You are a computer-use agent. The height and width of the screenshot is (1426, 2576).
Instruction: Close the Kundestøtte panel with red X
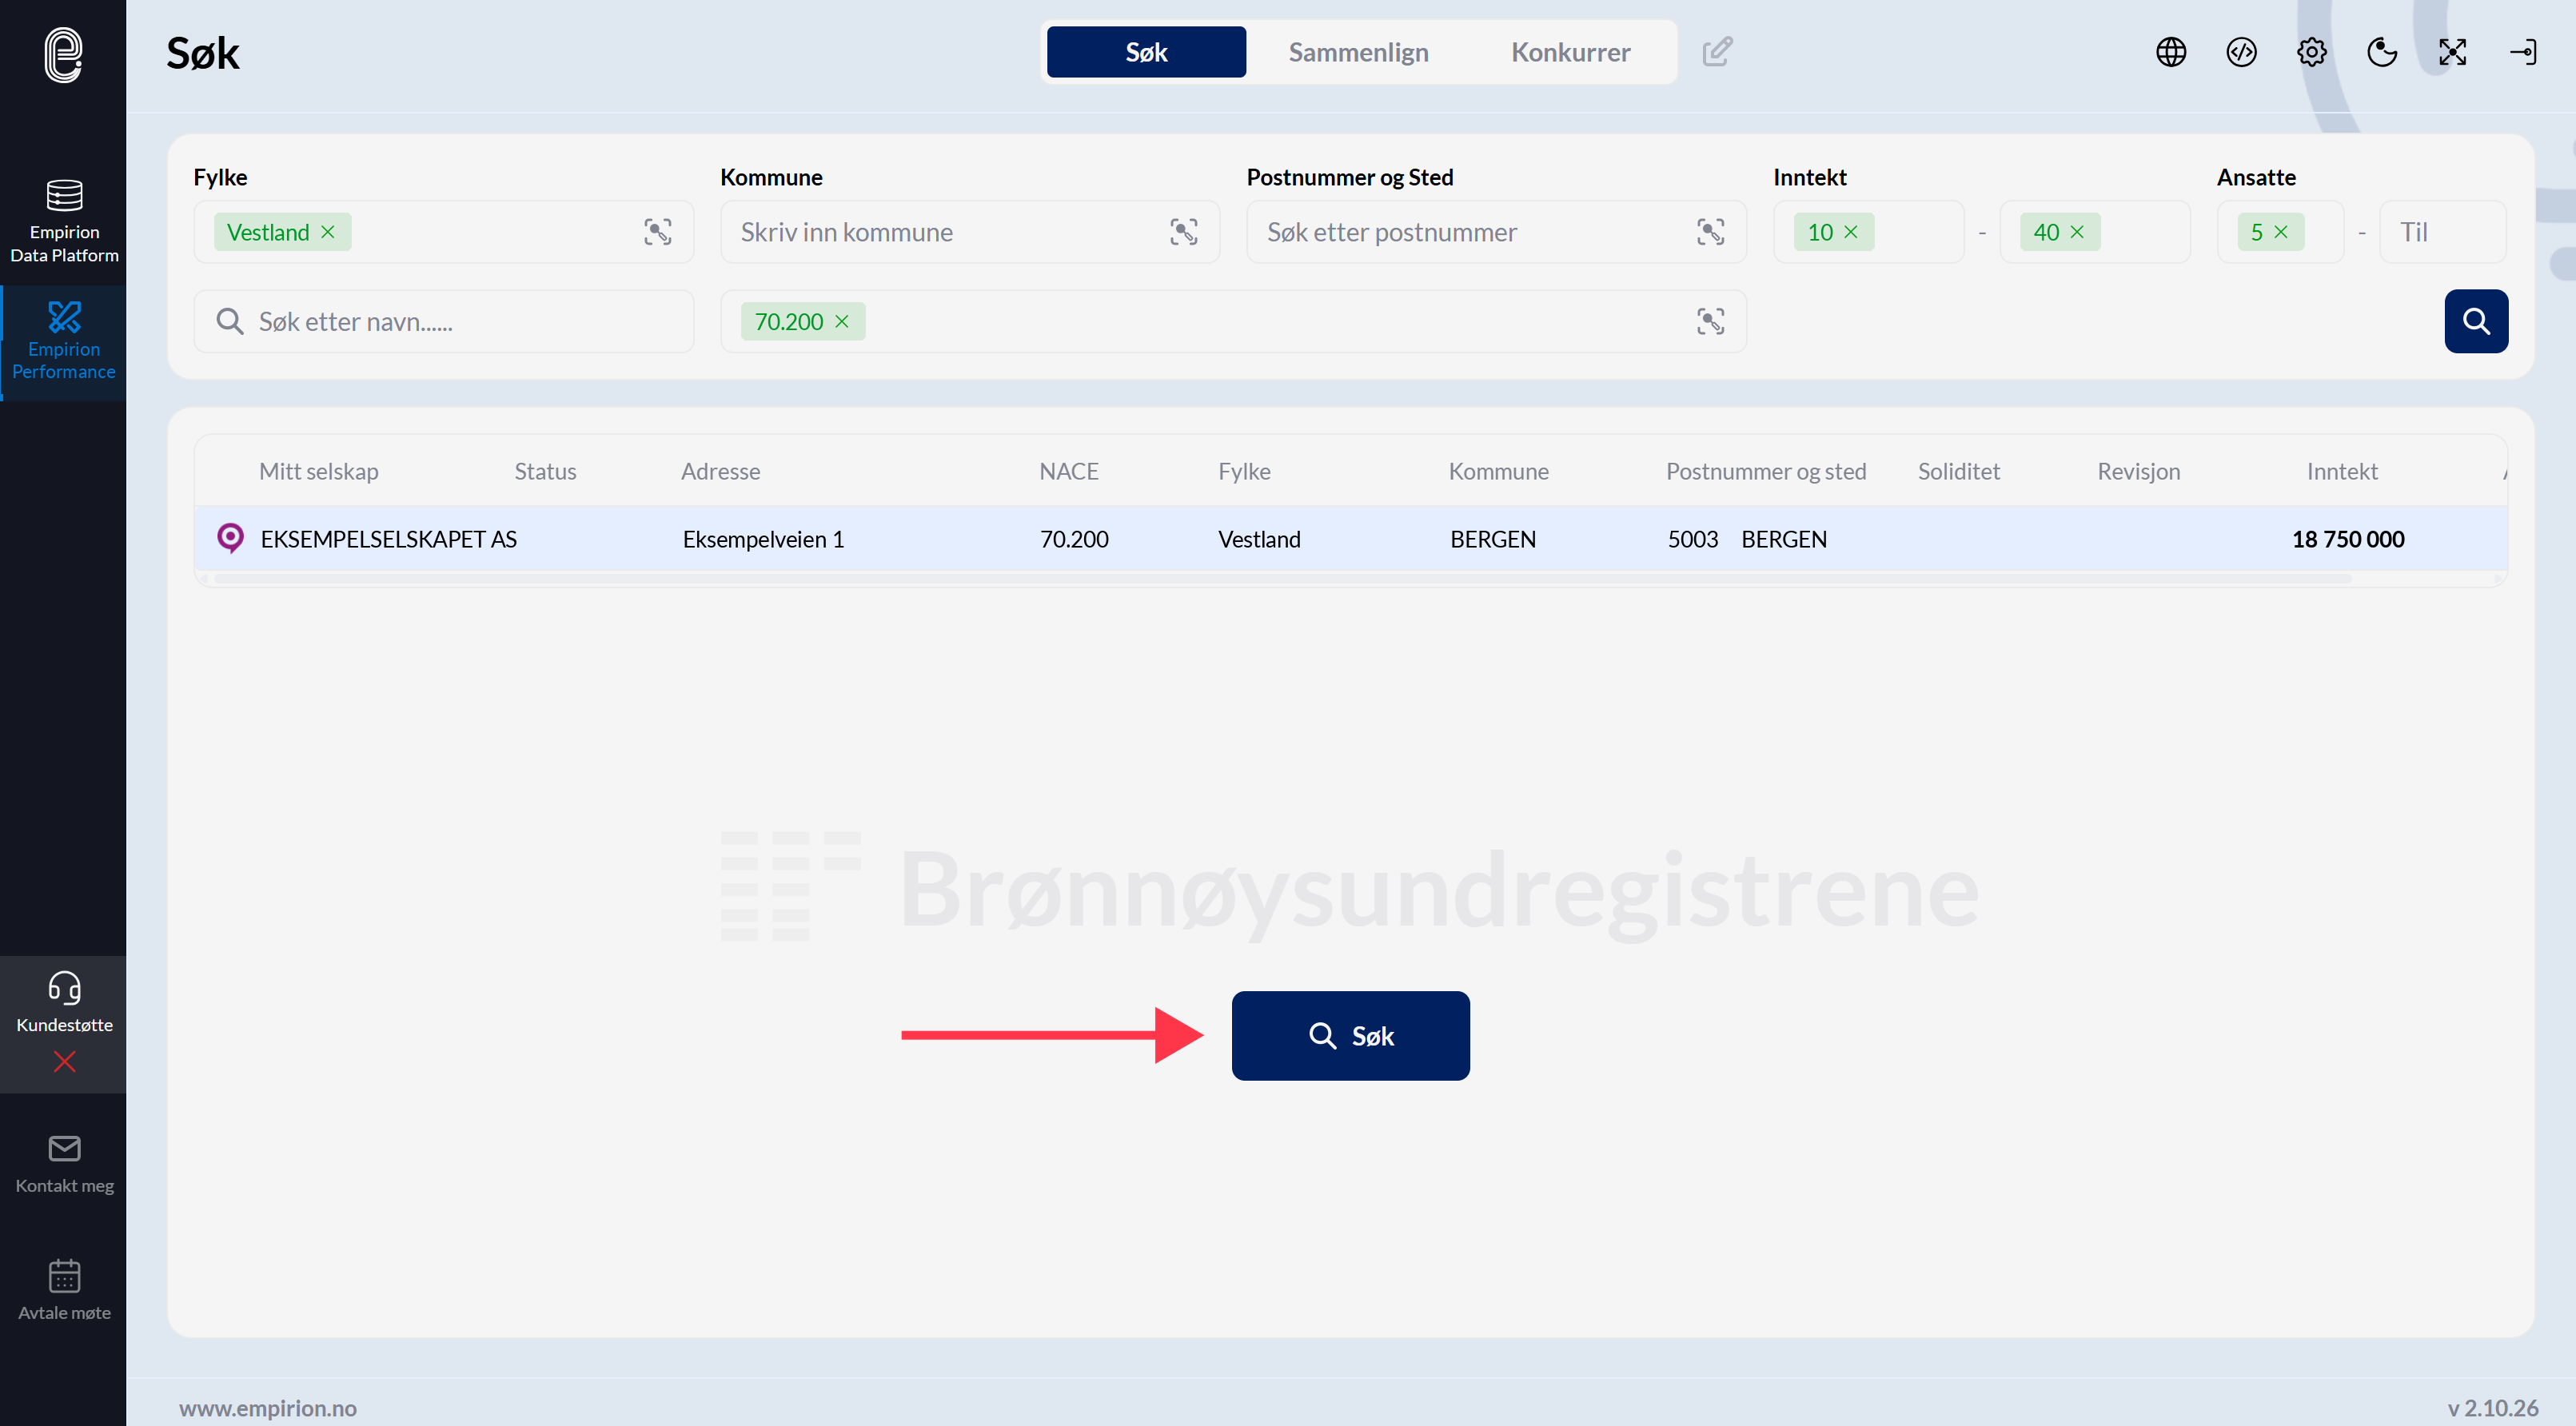tap(64, 1061)
